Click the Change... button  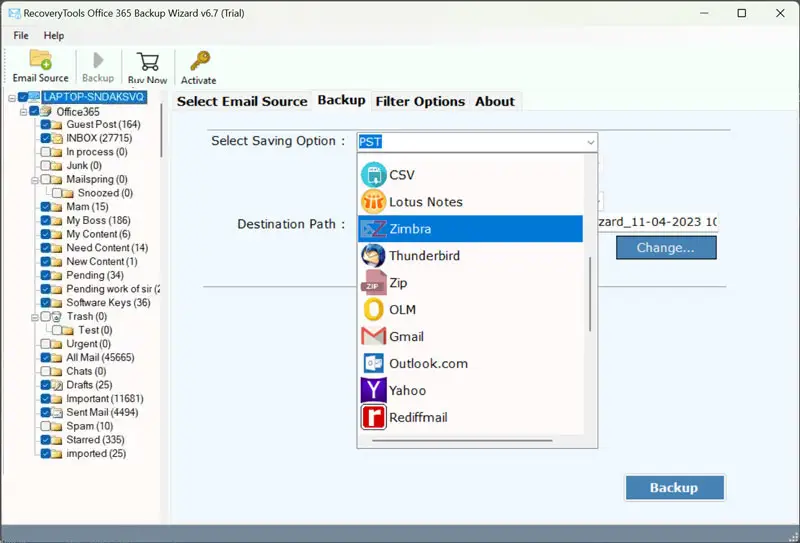click(666, 248)
